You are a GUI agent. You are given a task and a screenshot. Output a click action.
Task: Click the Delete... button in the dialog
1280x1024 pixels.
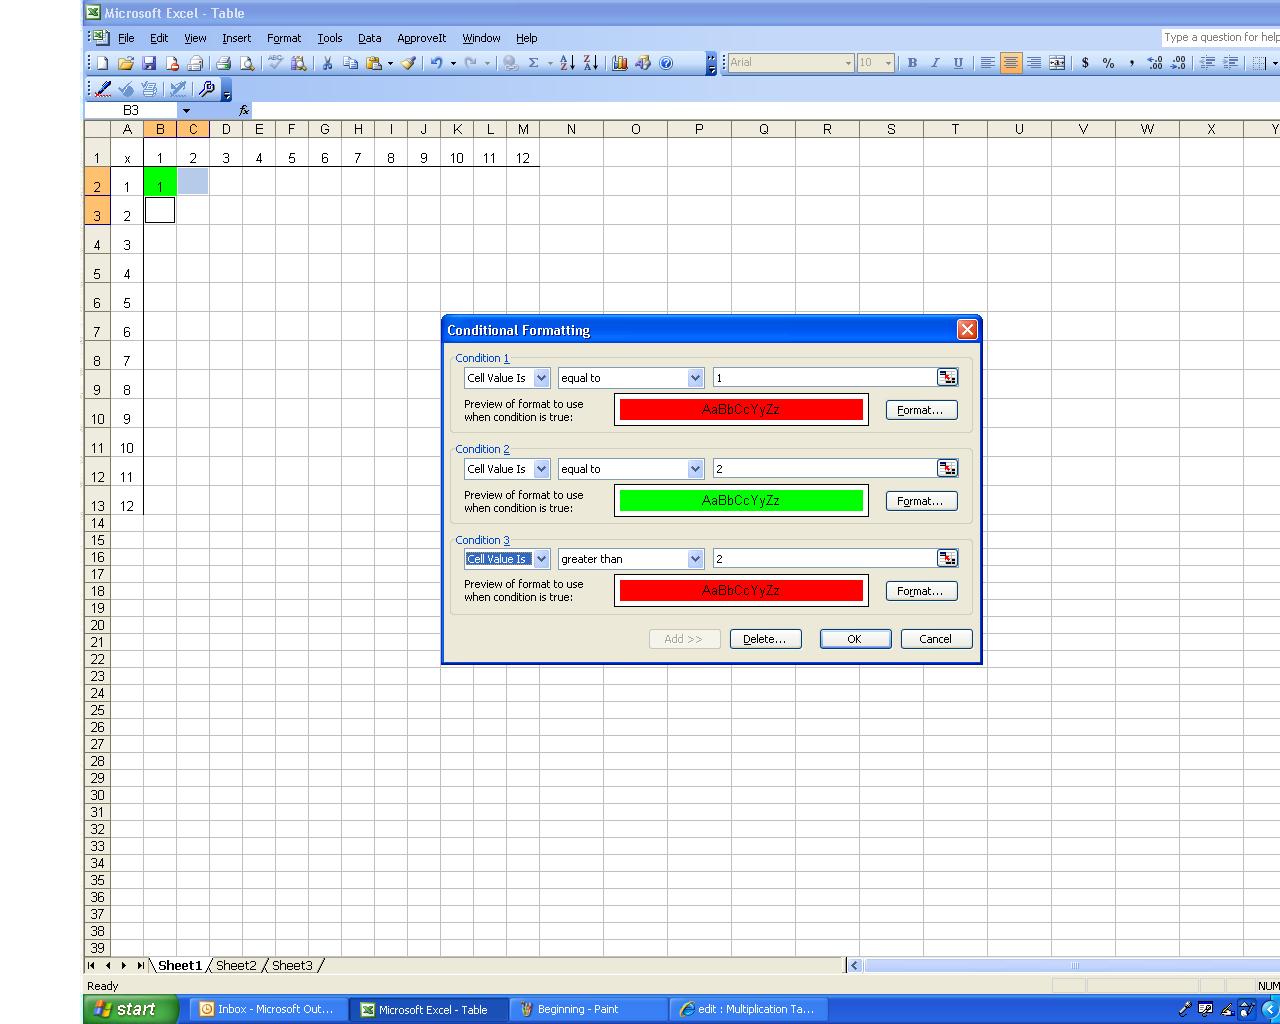pos(765,639)
